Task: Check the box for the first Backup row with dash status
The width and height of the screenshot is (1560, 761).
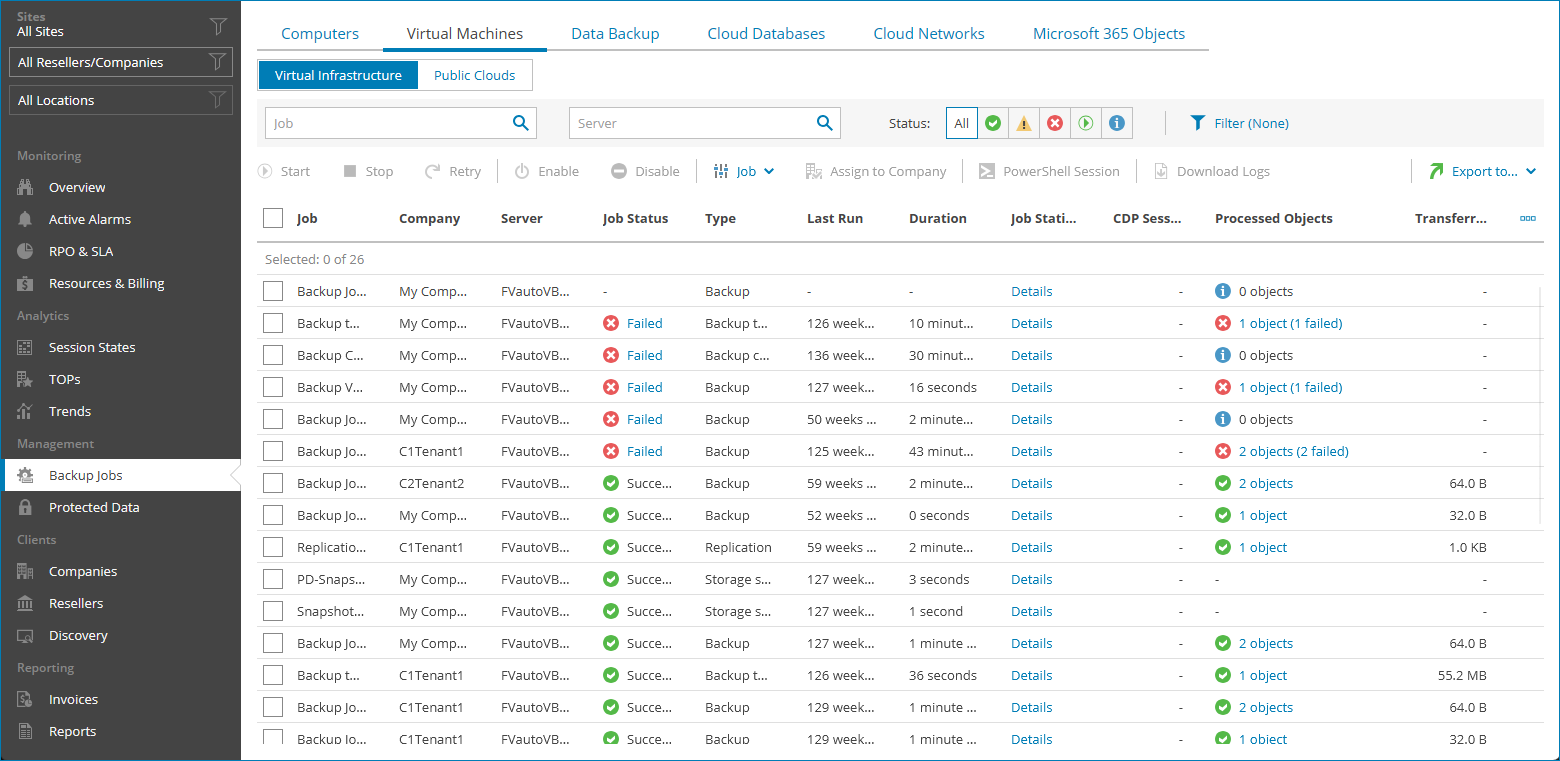Action: click(273, 291)
